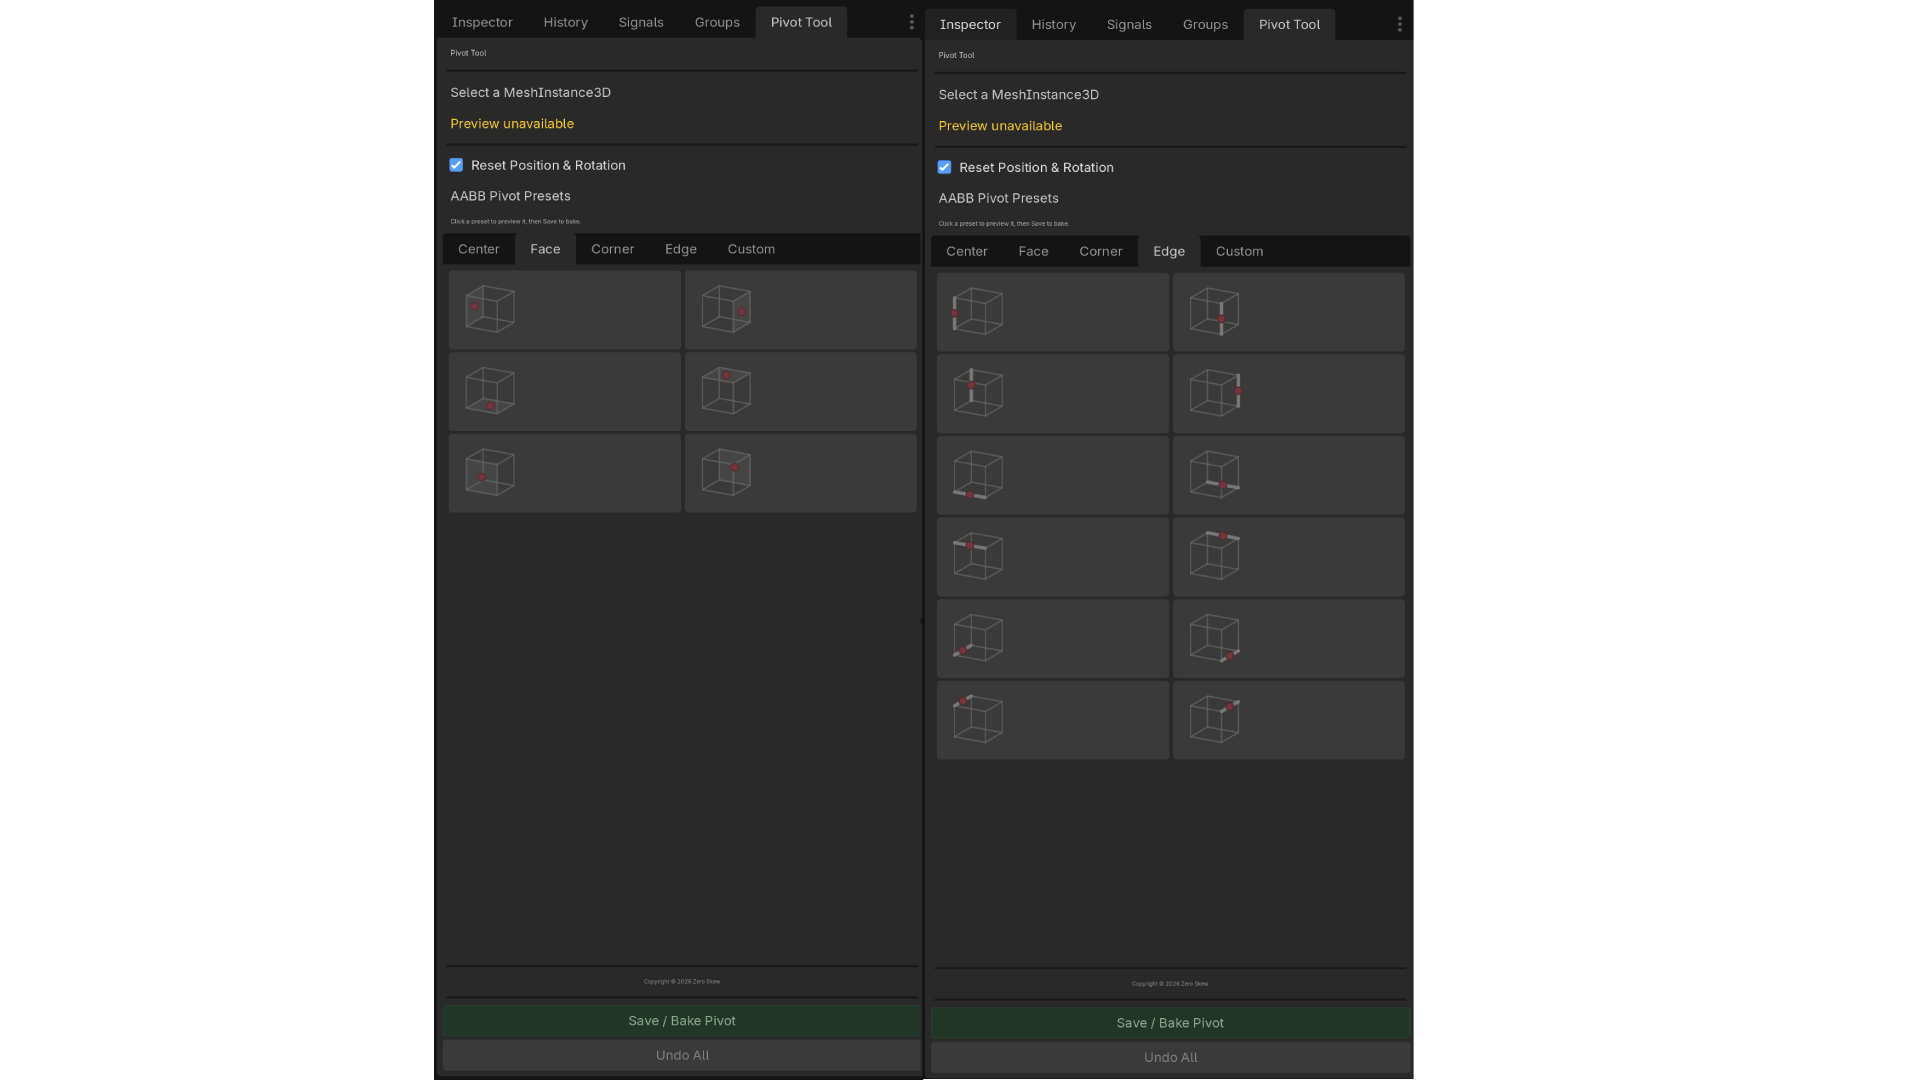Image resolution: width=1920 pixels, height=1080 pixels.
Task: Click Save / Bake Pivot in right panel
Action: (x=1170, y=1023)
